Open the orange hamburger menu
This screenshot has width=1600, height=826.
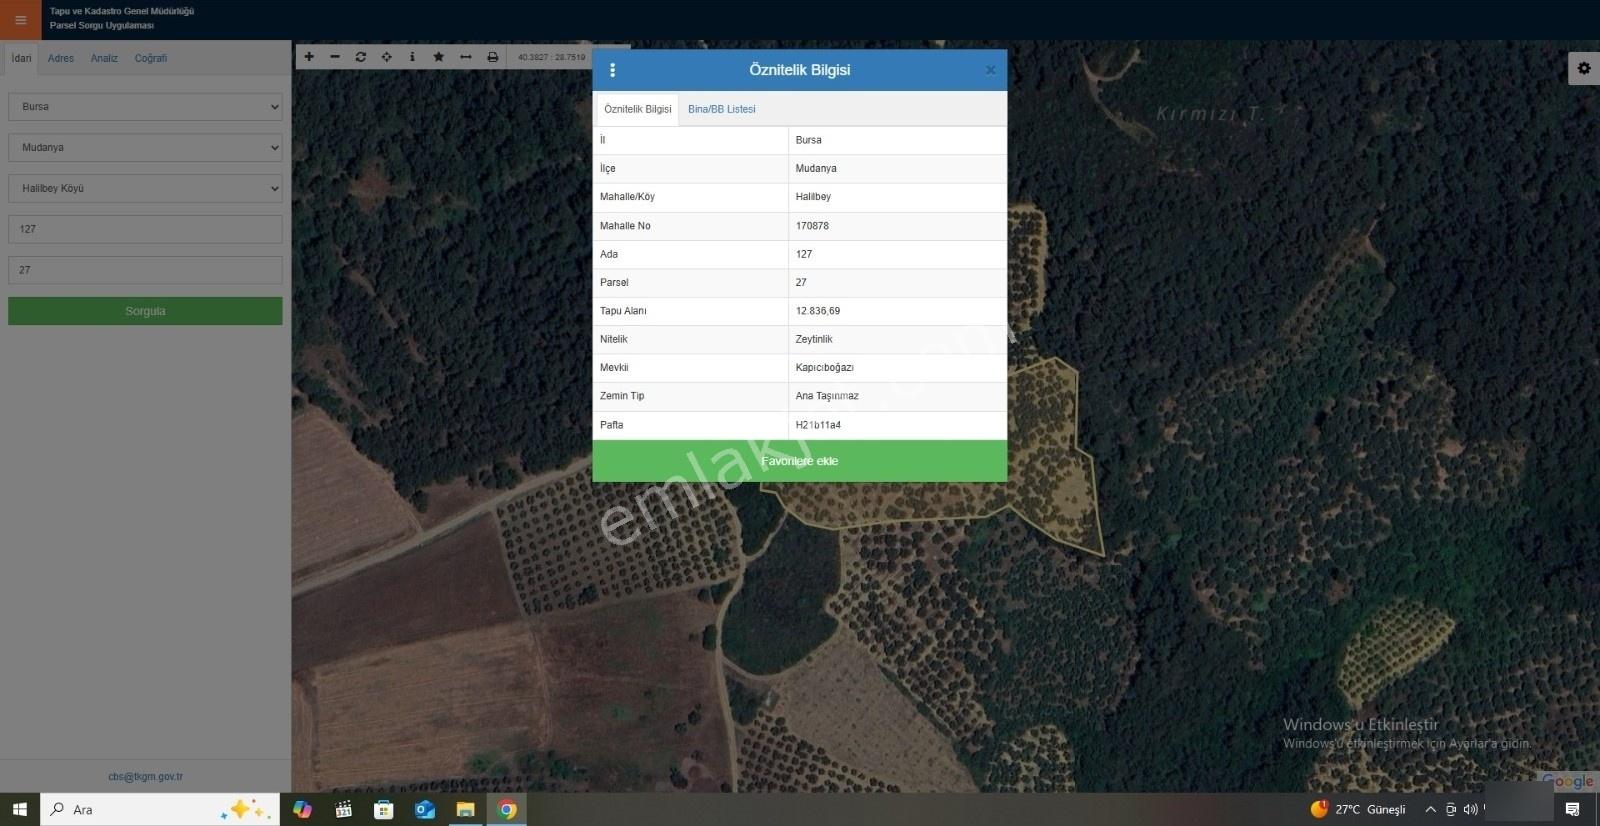click(20, 20)
